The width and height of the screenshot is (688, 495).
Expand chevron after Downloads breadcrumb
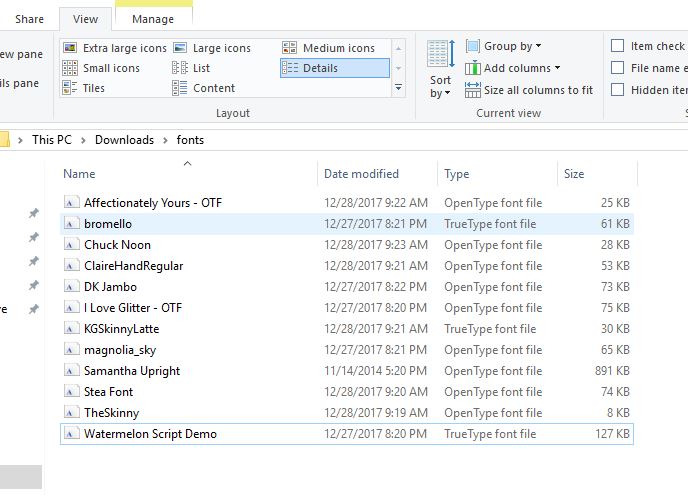click(165, 140)
